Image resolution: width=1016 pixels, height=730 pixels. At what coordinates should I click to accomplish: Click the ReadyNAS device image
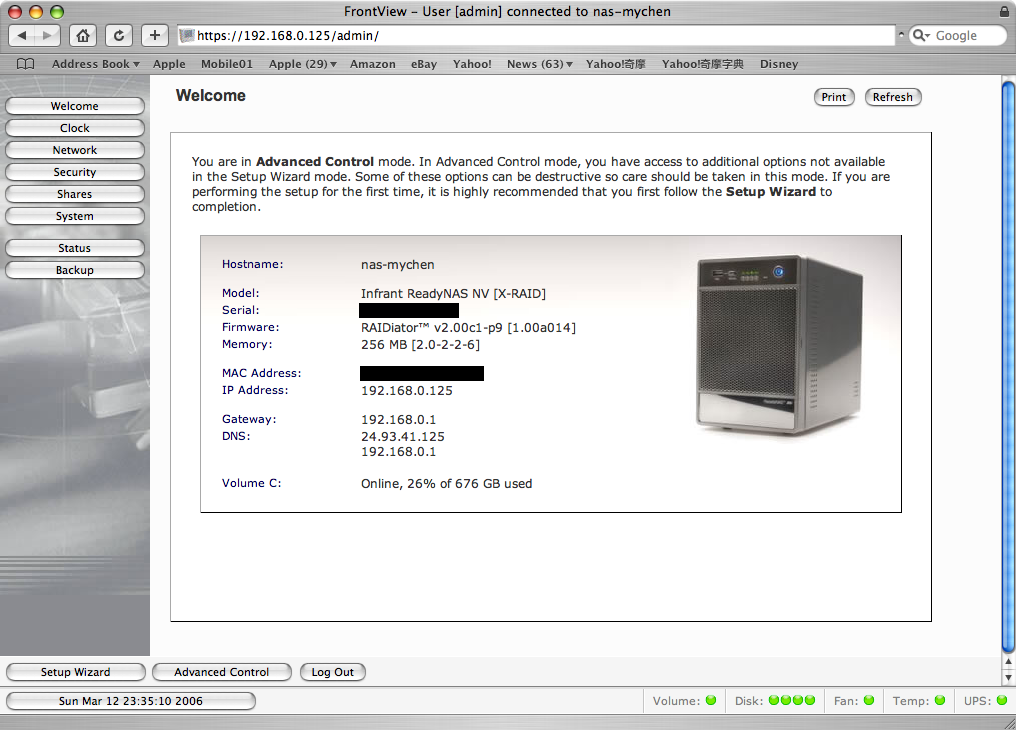[779, 344]
